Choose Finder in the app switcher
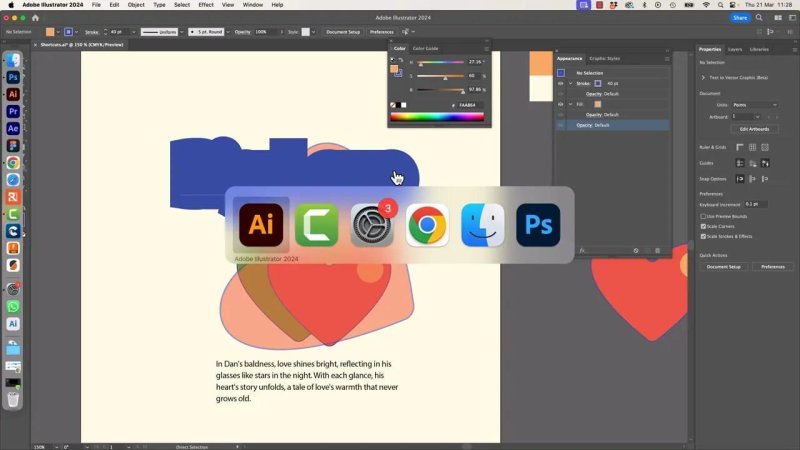 coord(483,225)
